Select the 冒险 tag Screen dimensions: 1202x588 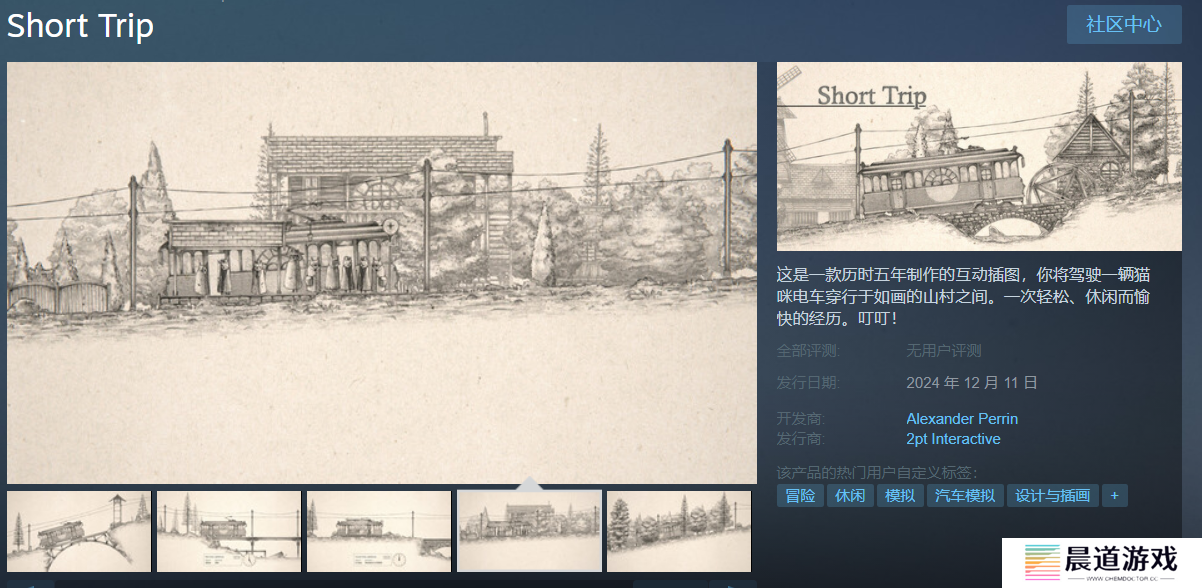coord(800,496)
